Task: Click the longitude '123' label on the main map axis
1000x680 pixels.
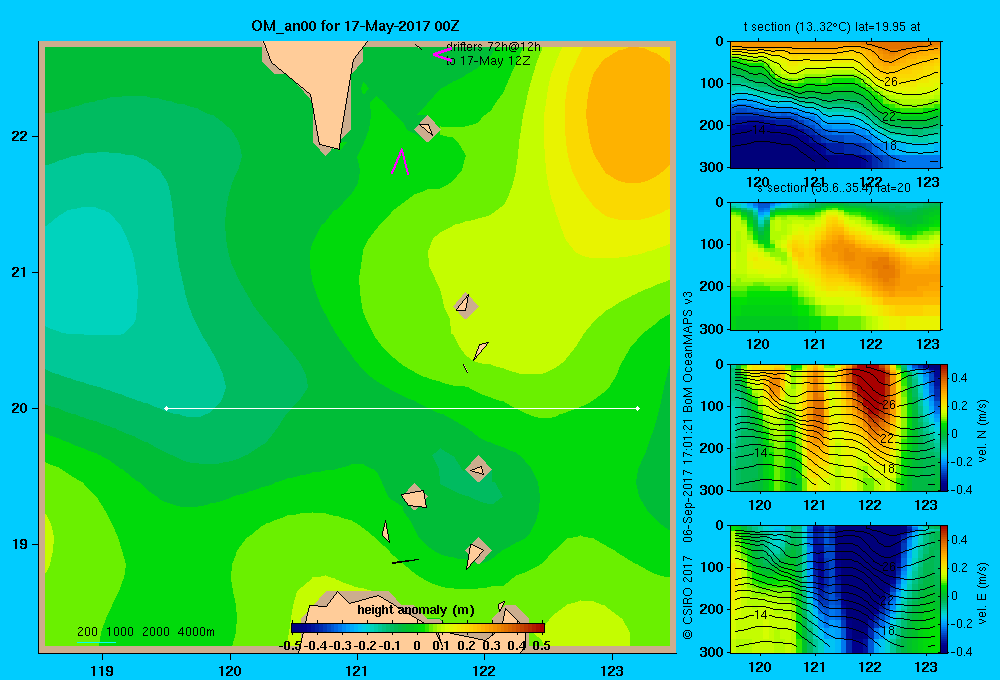Action: (x=612, y=670)
